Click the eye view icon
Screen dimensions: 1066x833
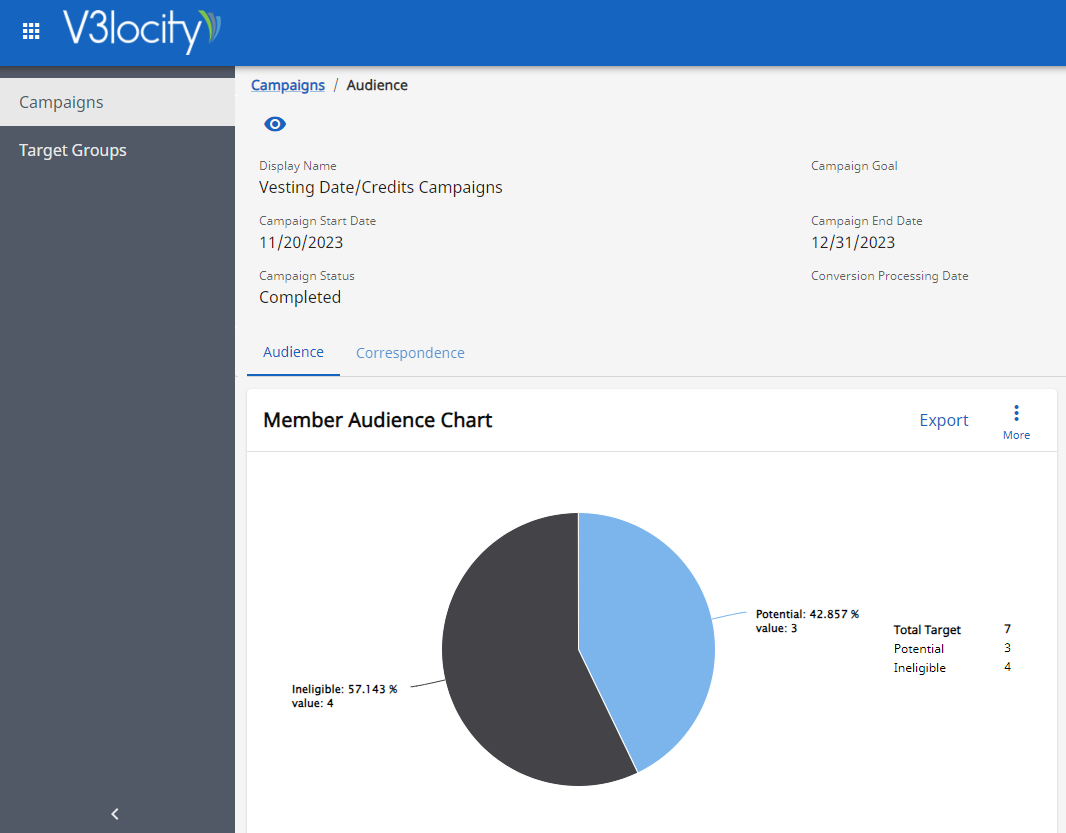coord(275,124)
